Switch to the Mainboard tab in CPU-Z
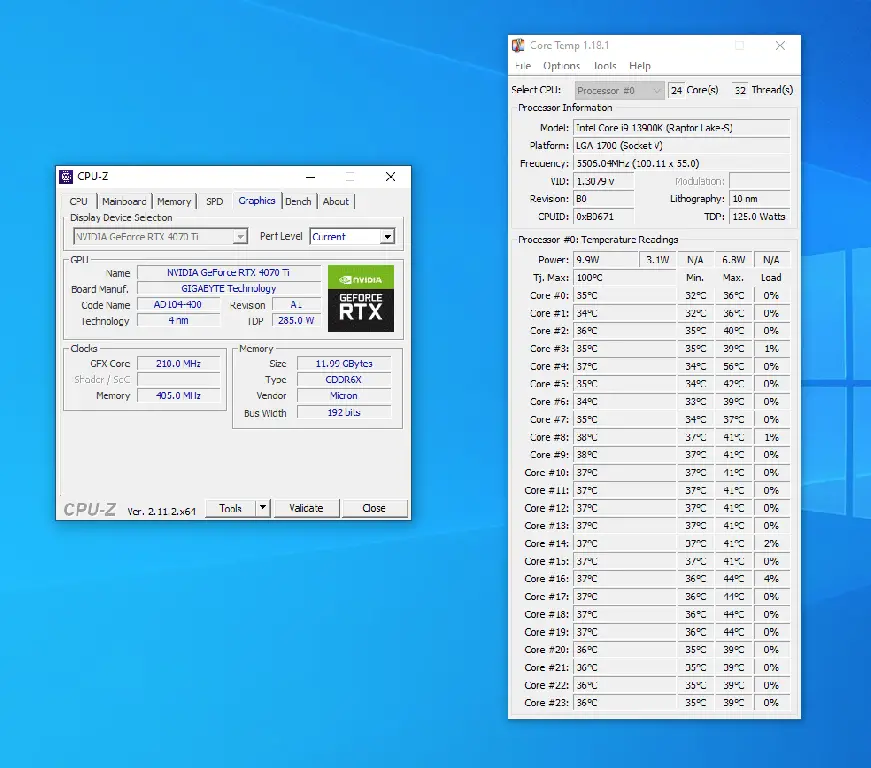The image size is (871, 768). [124, 201]
